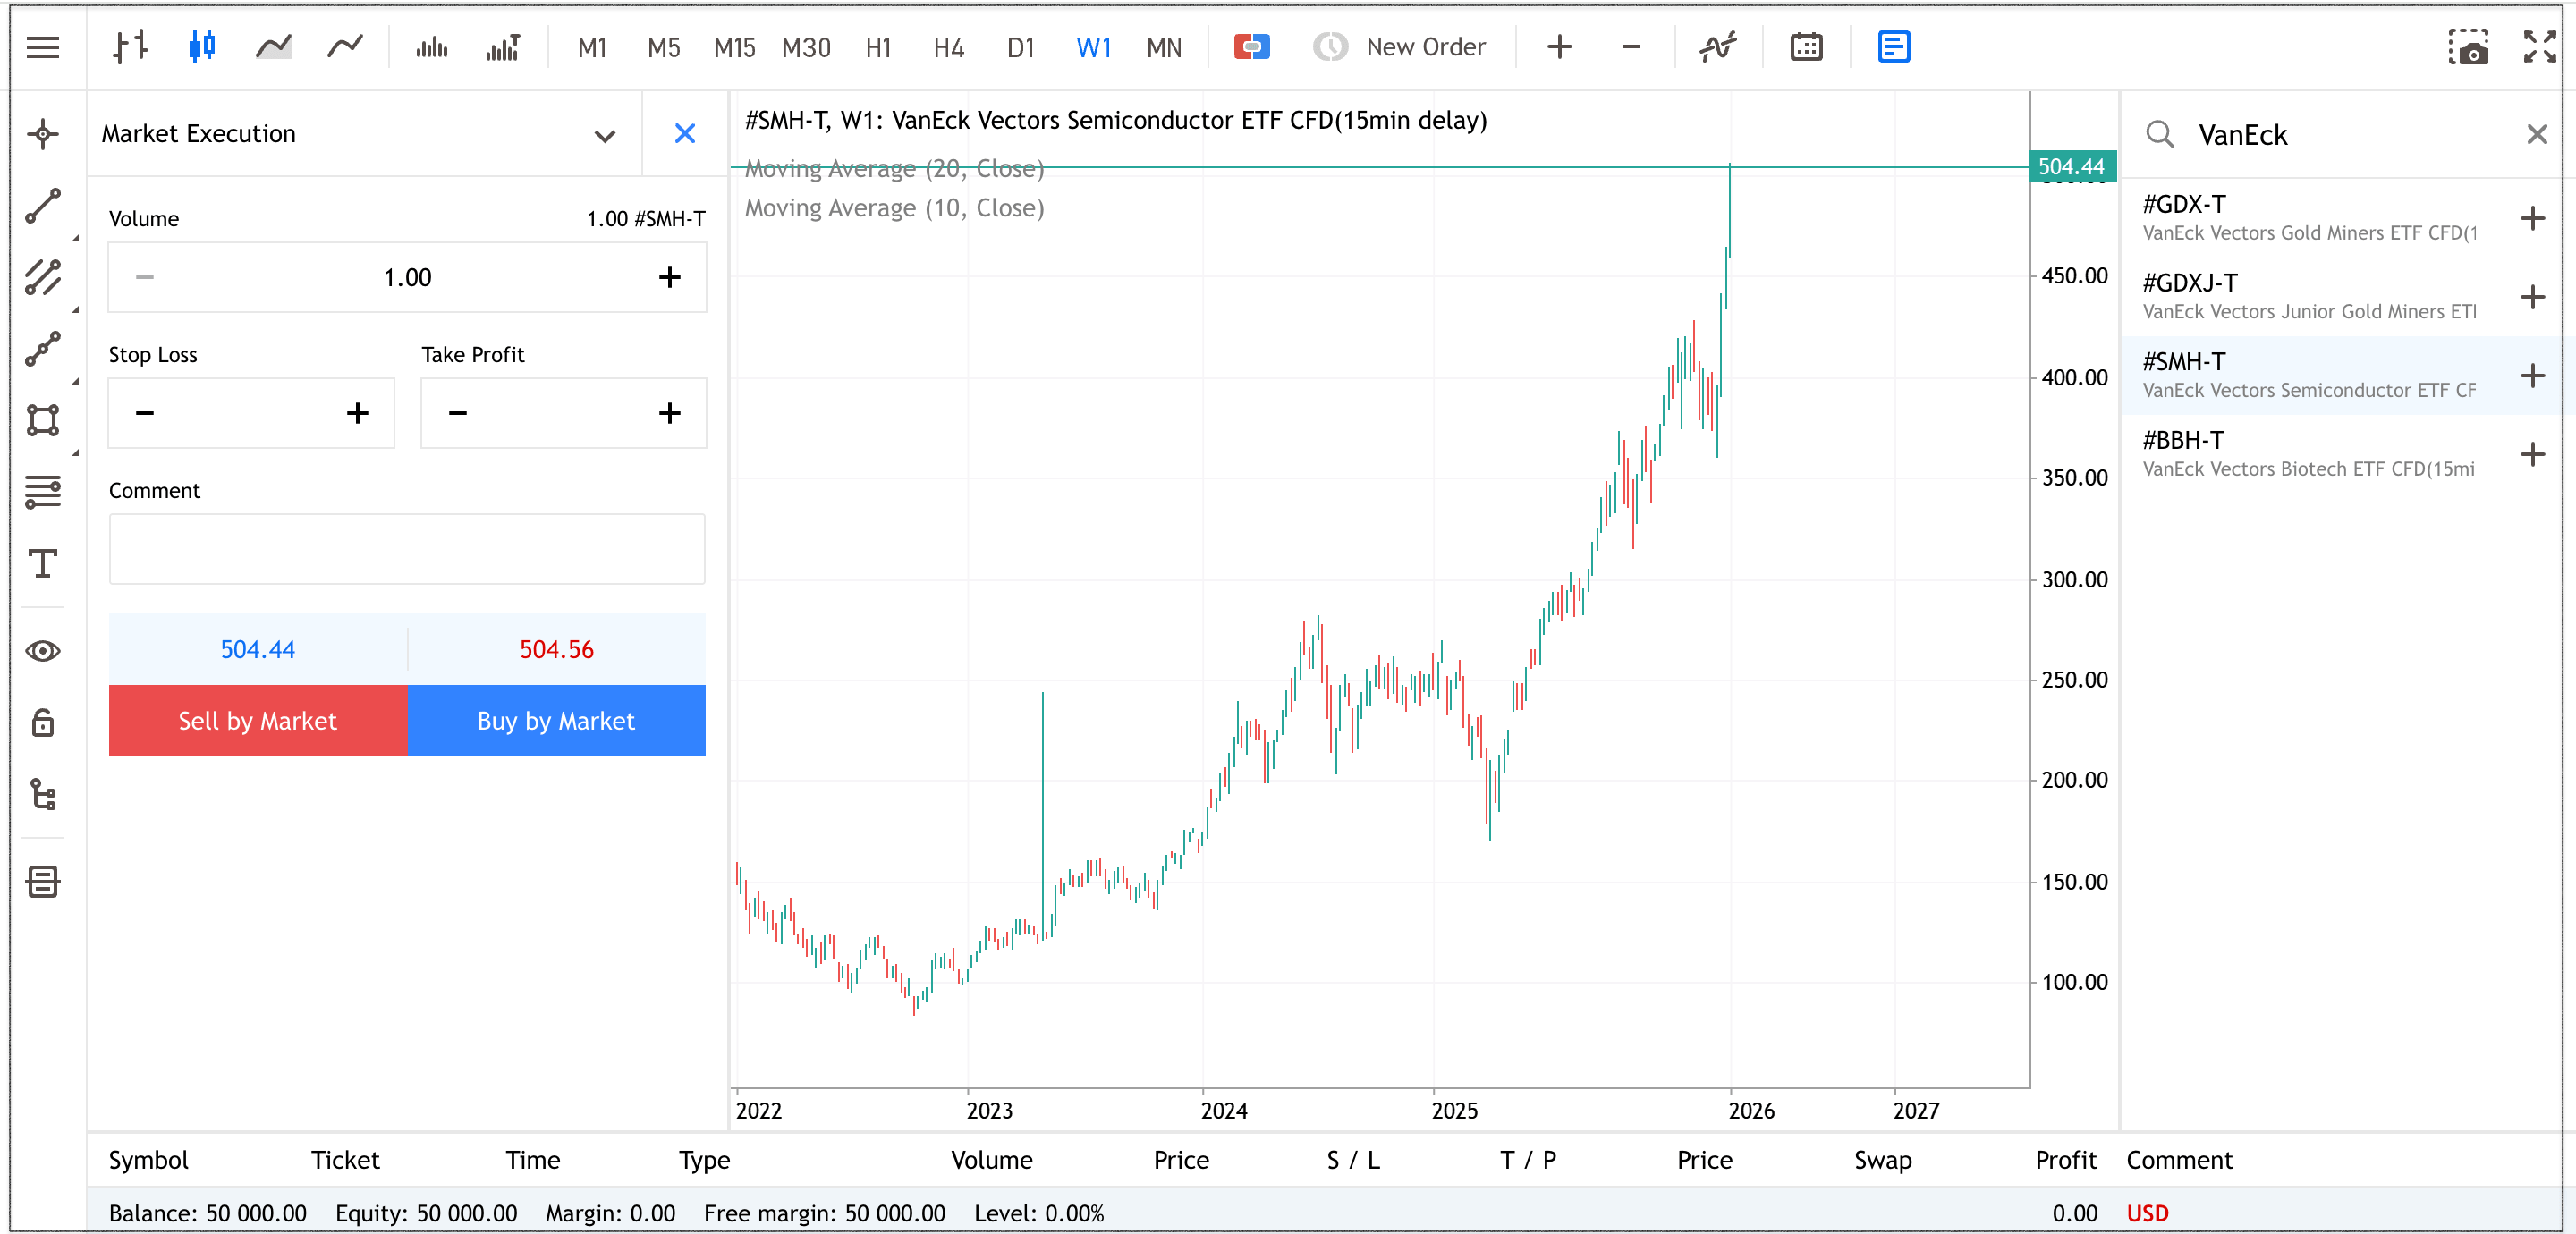
Task: Open the indicators list icon
Action: [1717, 47]
